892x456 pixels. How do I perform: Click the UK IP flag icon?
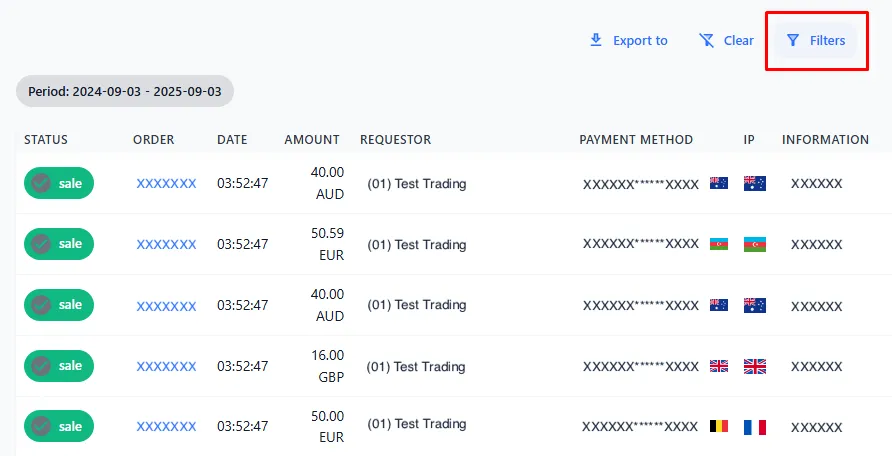point(754,367)
